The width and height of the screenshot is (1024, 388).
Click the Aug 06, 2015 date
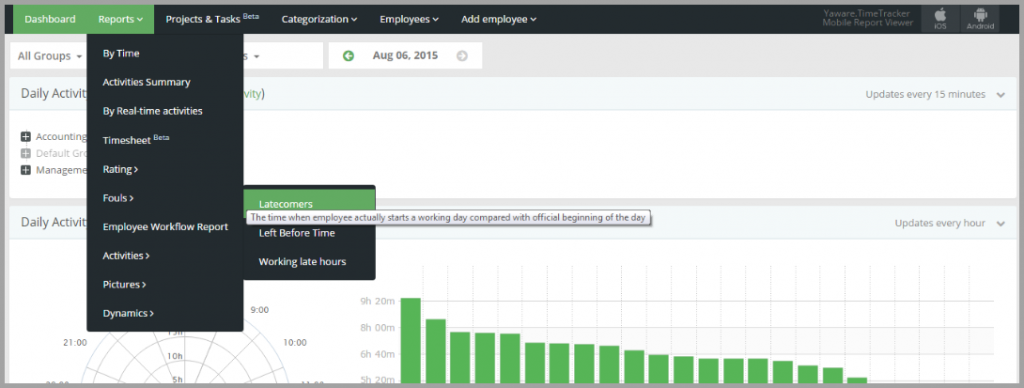pos(405,56)
